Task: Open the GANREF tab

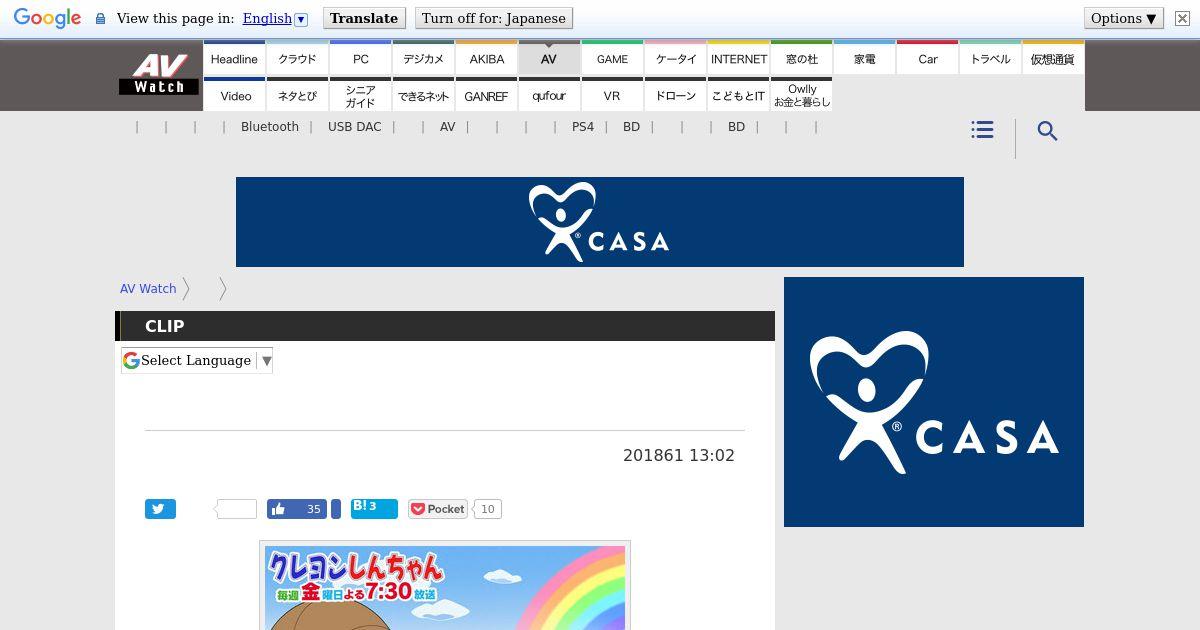Action: point(486,95)
